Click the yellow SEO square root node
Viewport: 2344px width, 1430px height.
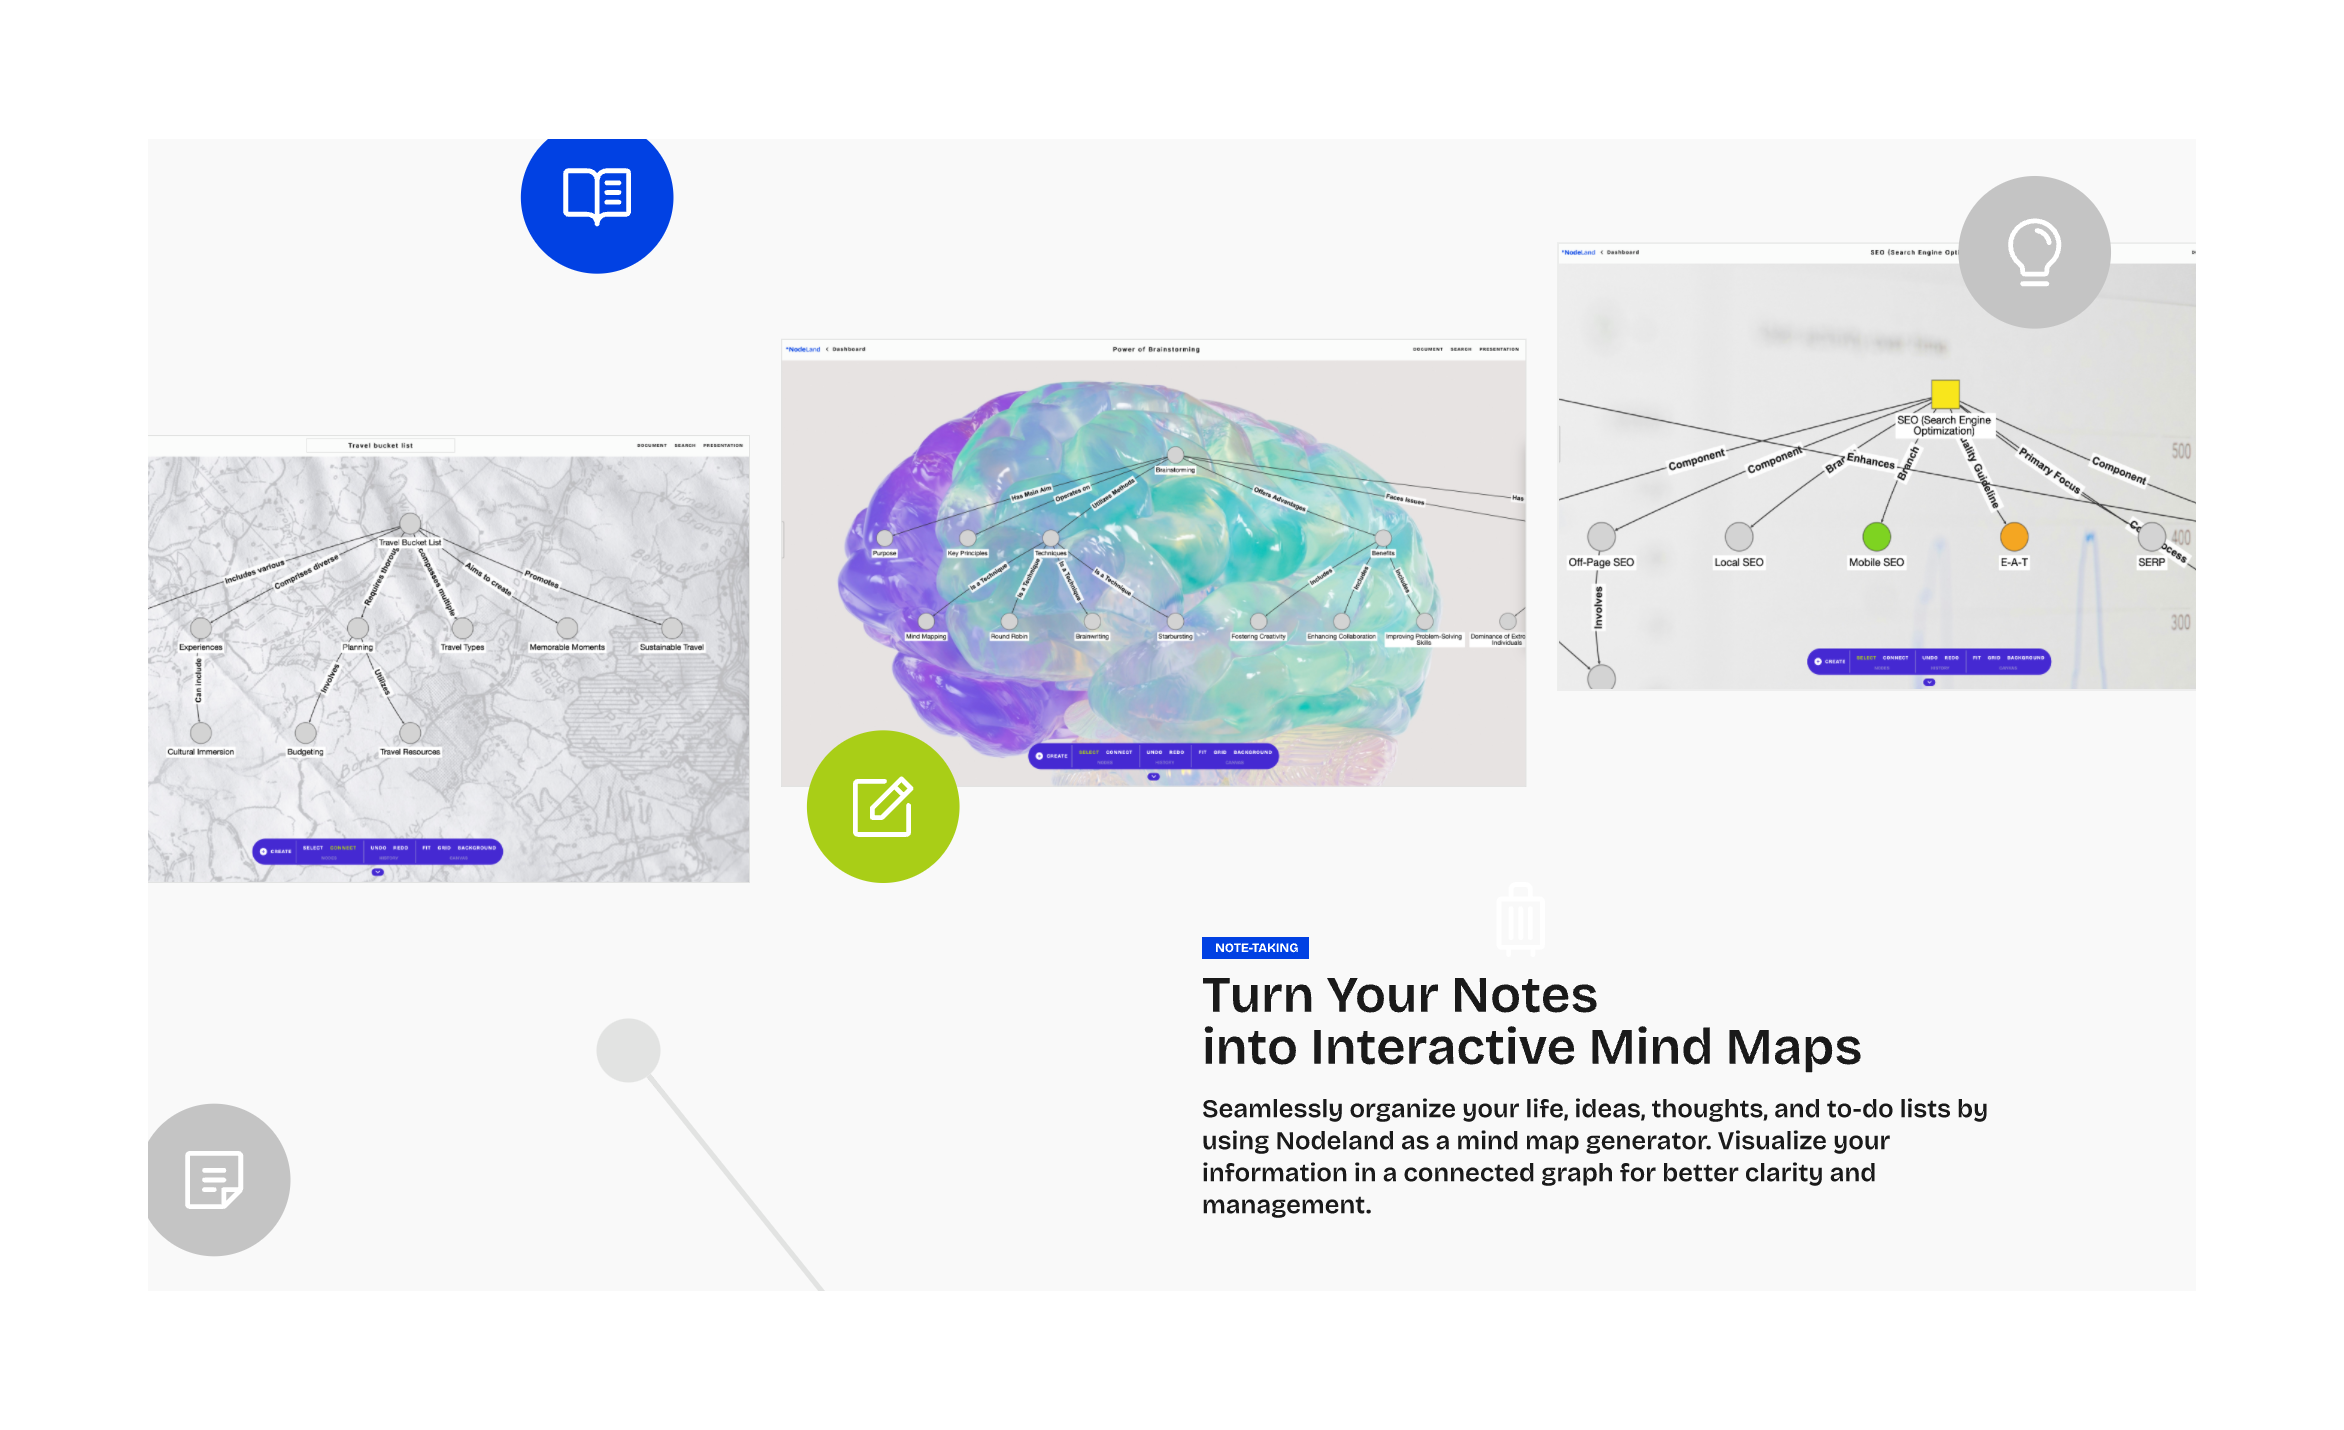(1944, 394)
